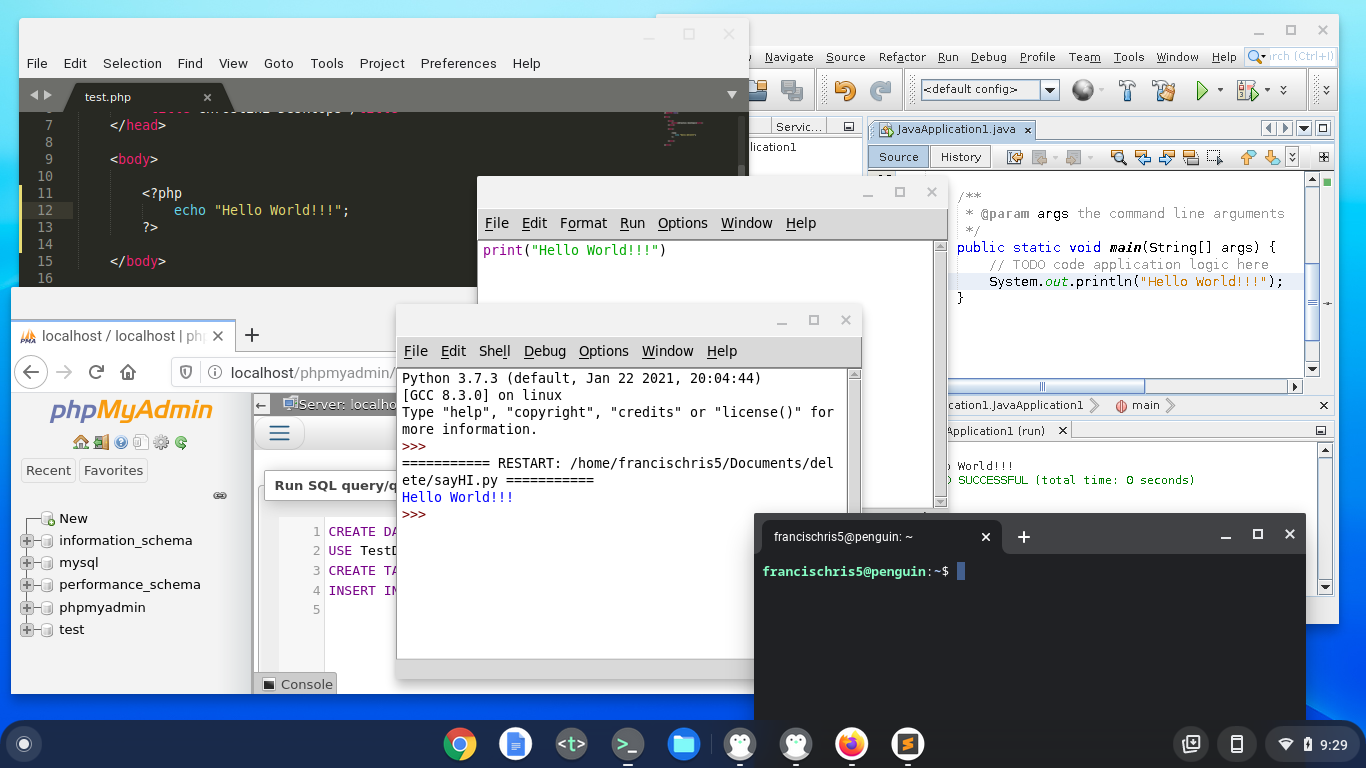Click Find Previous Occurrence arrow in the editor toolbar
This screenshot has width=1366, height=768.
pyautogui.click(x=1142, y=157)
